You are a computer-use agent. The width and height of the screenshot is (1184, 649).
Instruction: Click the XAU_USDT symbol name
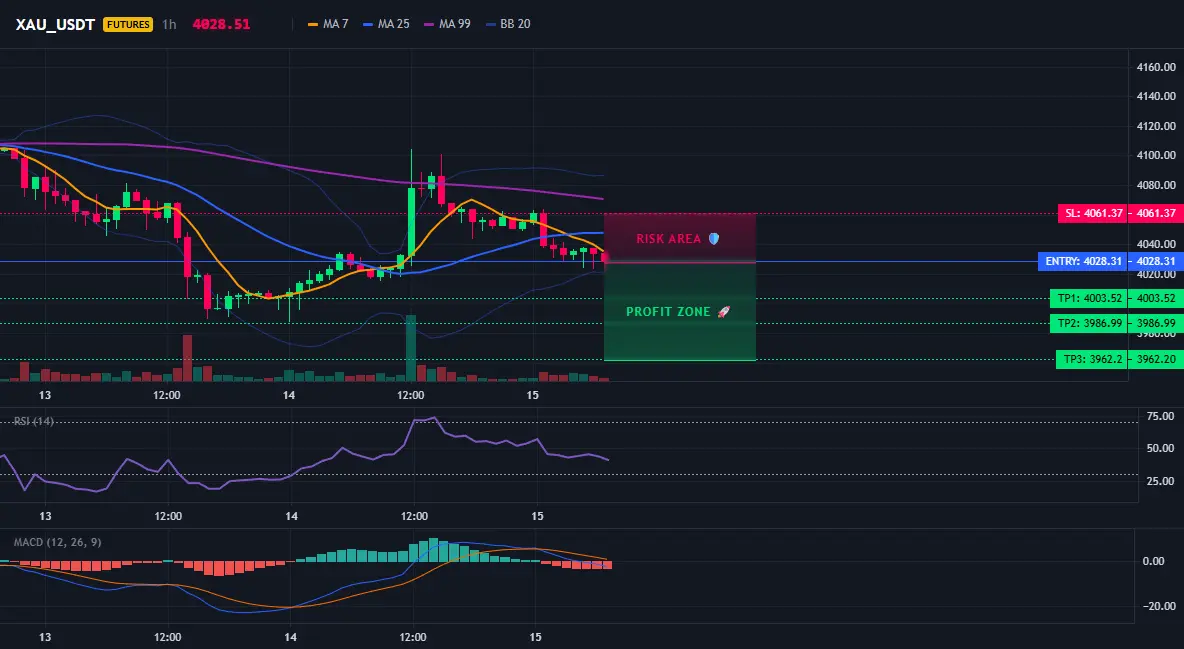pyautogui.click(x=55, y=24)
